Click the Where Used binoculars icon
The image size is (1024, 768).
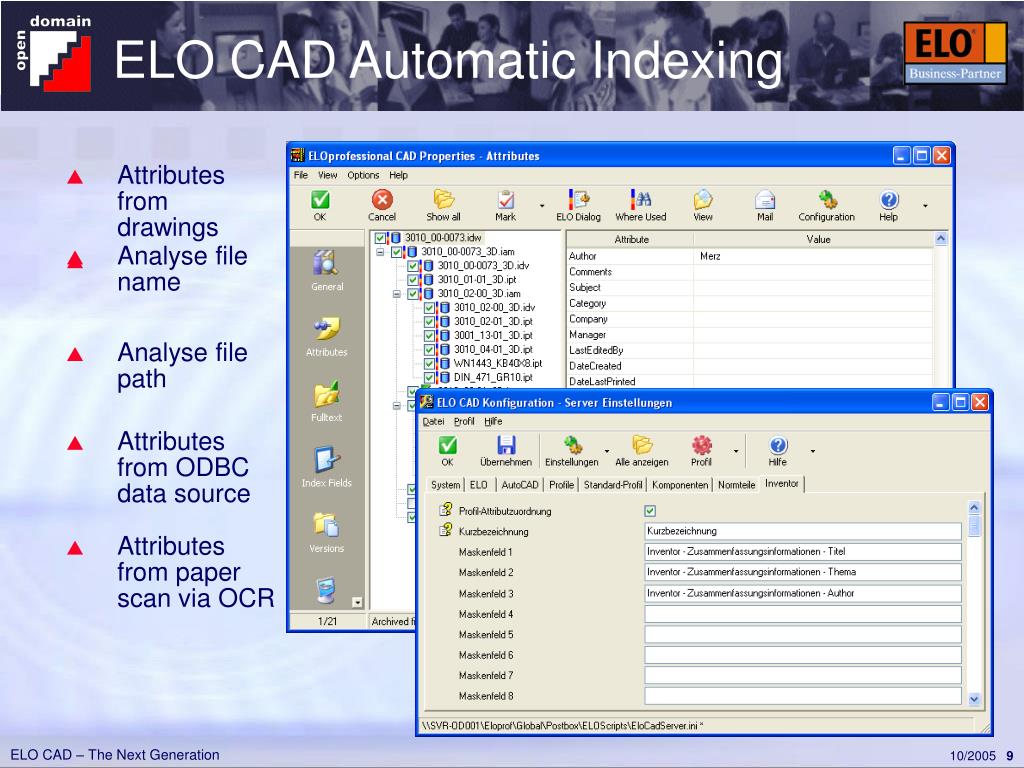tap(641, 199)
